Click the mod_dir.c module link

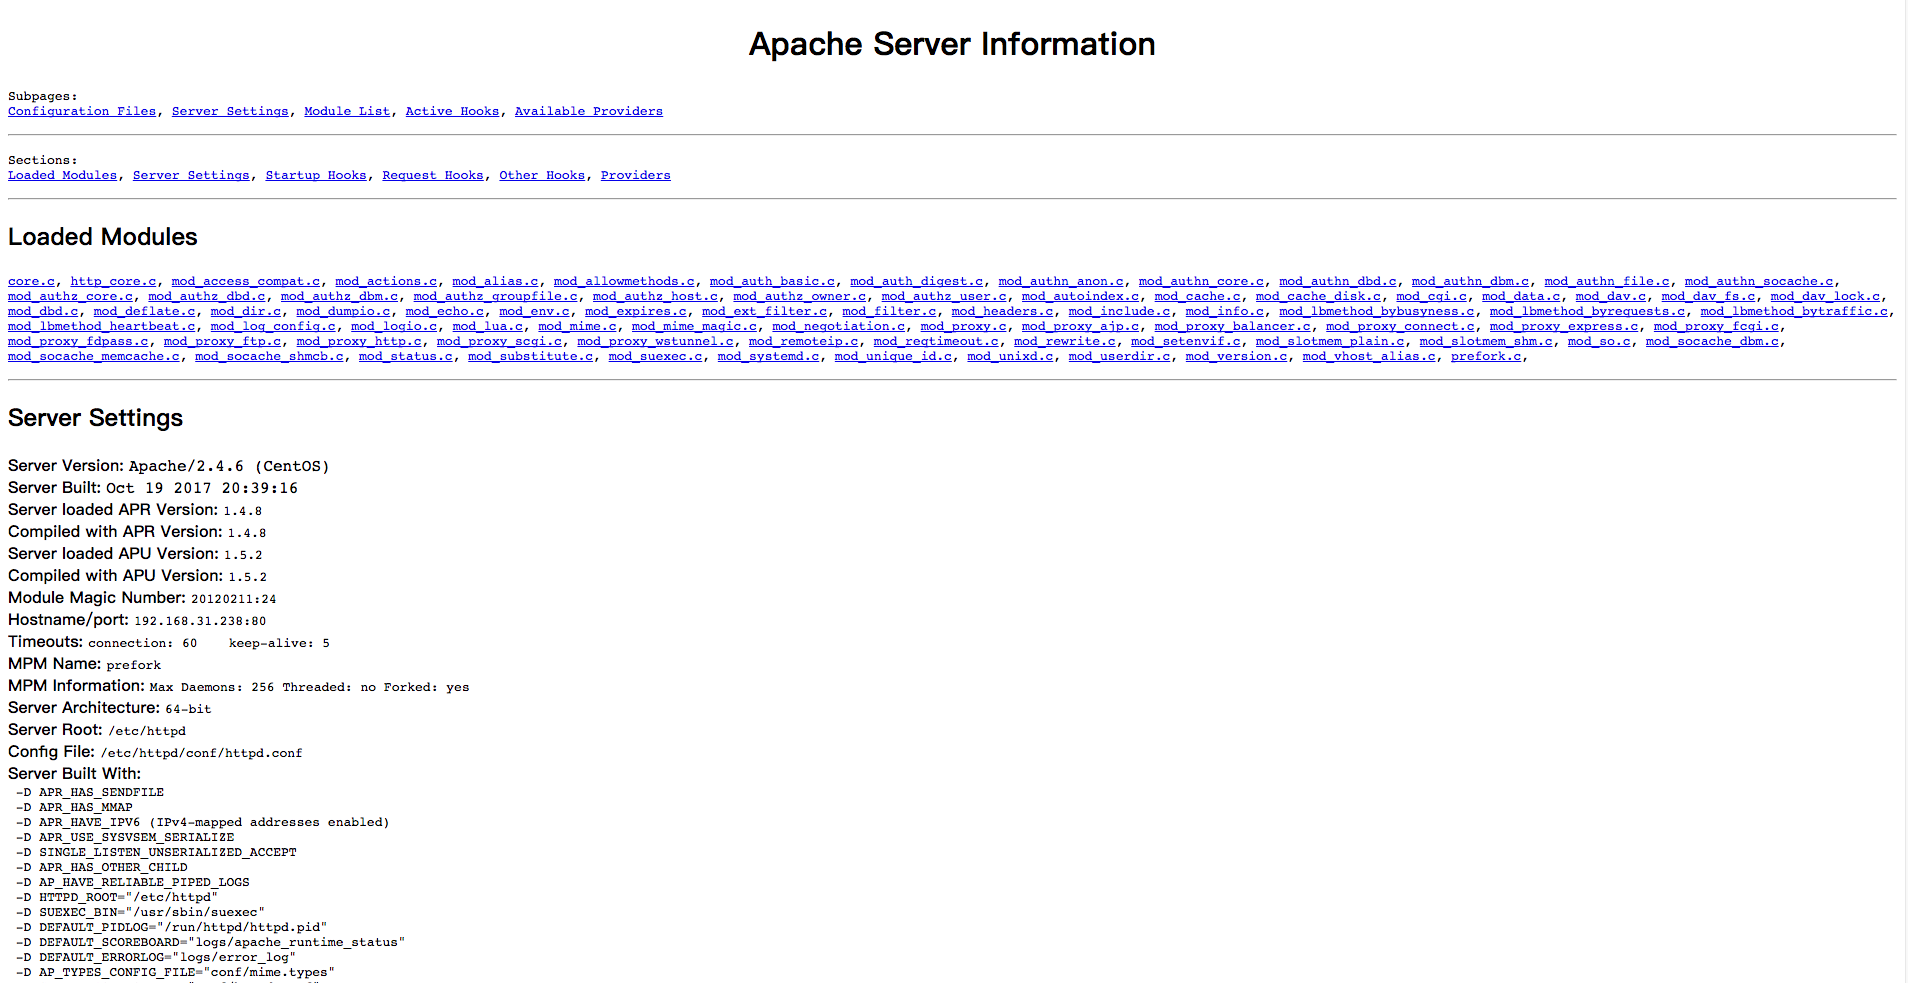click(x=246, y=311)
